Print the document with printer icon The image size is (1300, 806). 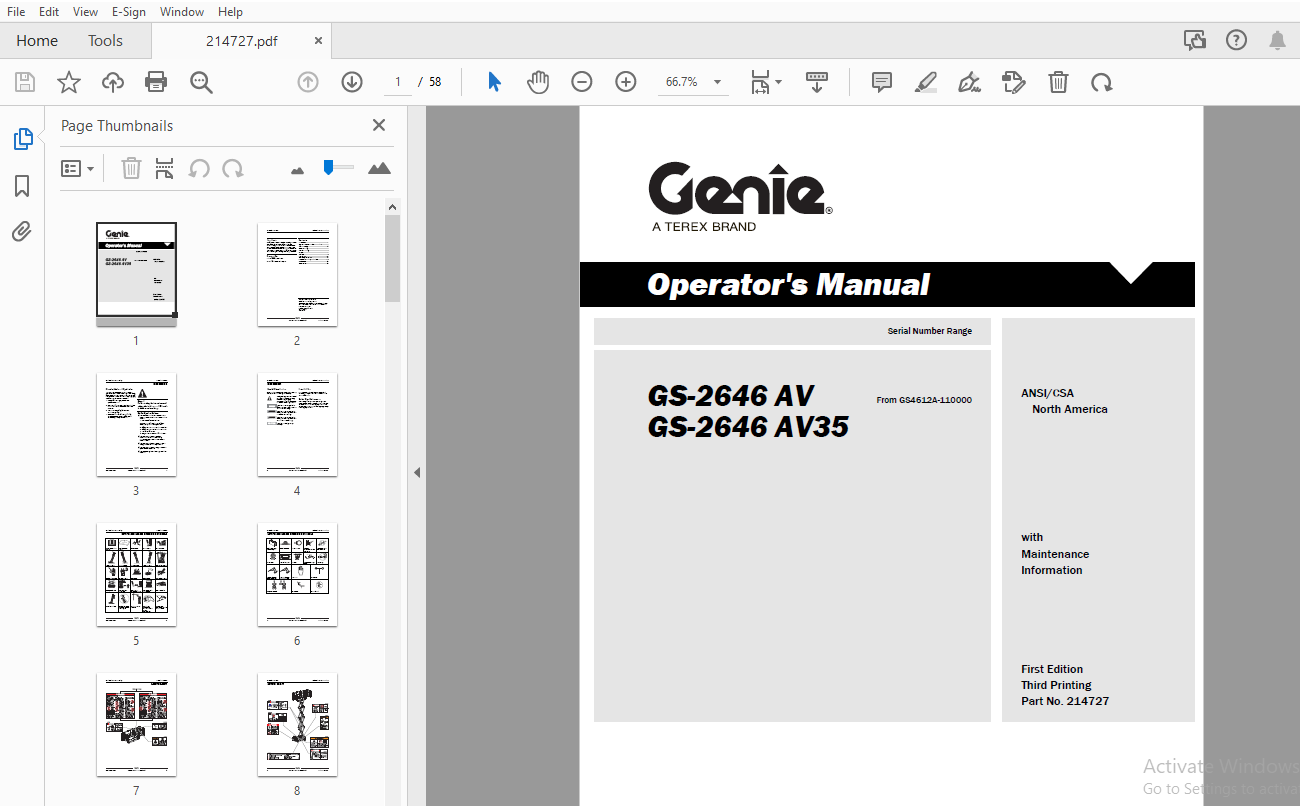(156, 82)
